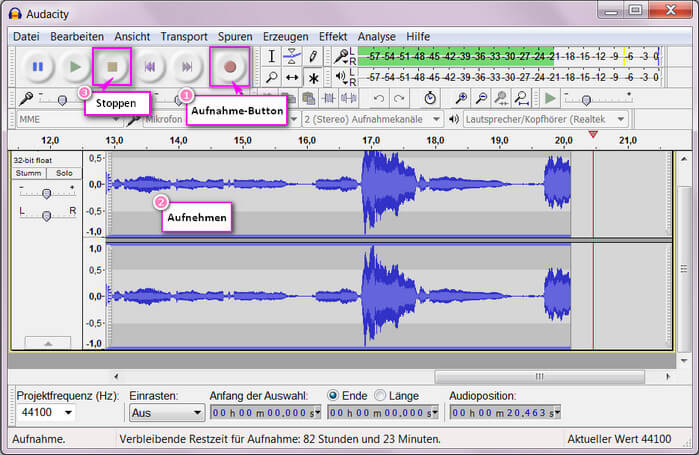The width and height of the screenshot is (699, 455).
Task: Fit selection to window width
Action: (x=502, y=98)
